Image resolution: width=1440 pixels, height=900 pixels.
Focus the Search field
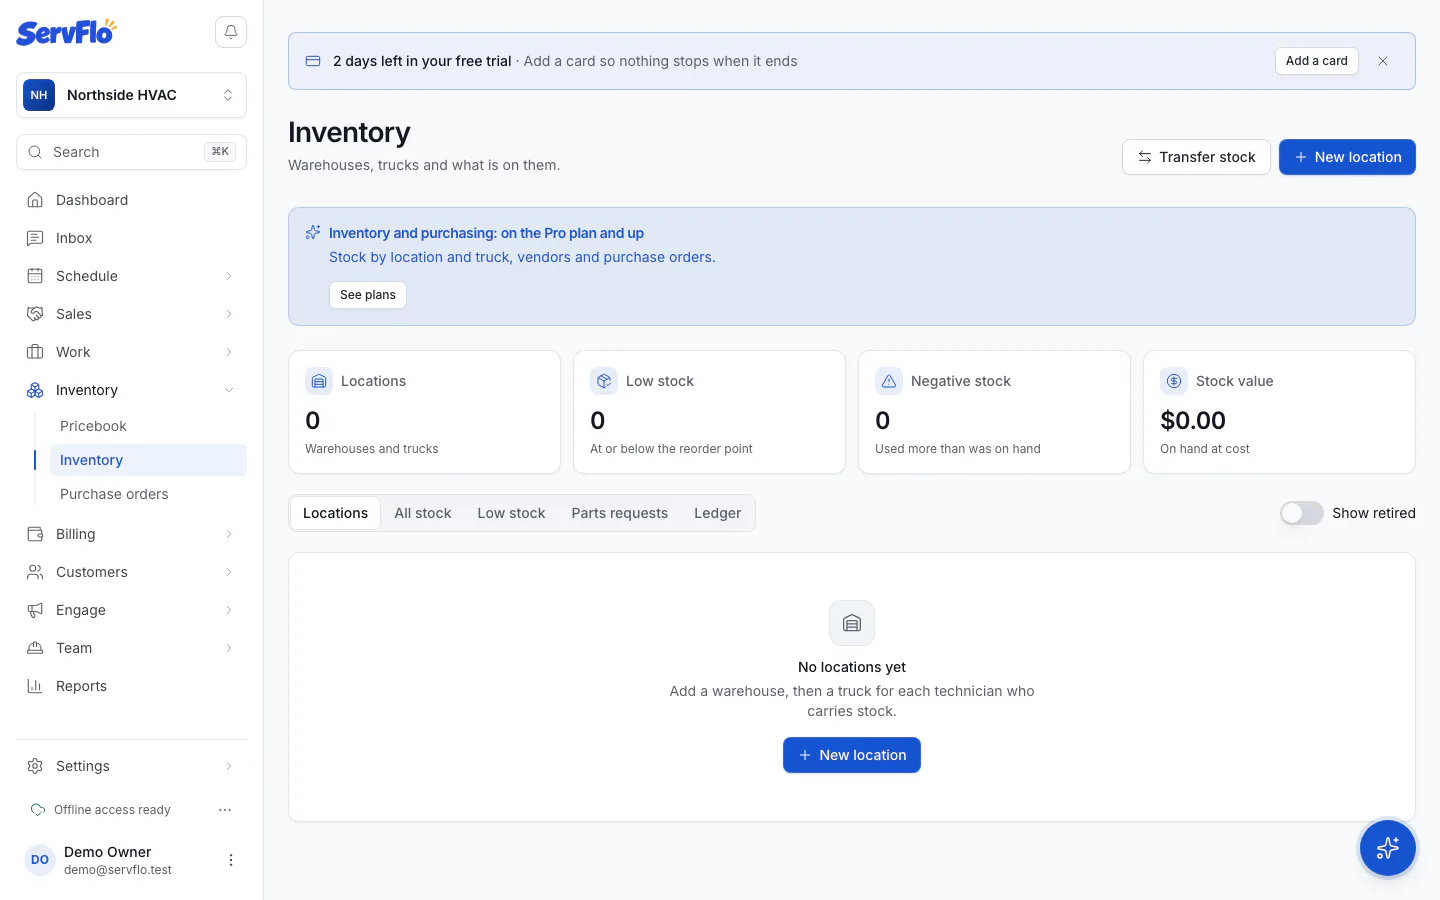pyautogui.click(x=131, y=152)
